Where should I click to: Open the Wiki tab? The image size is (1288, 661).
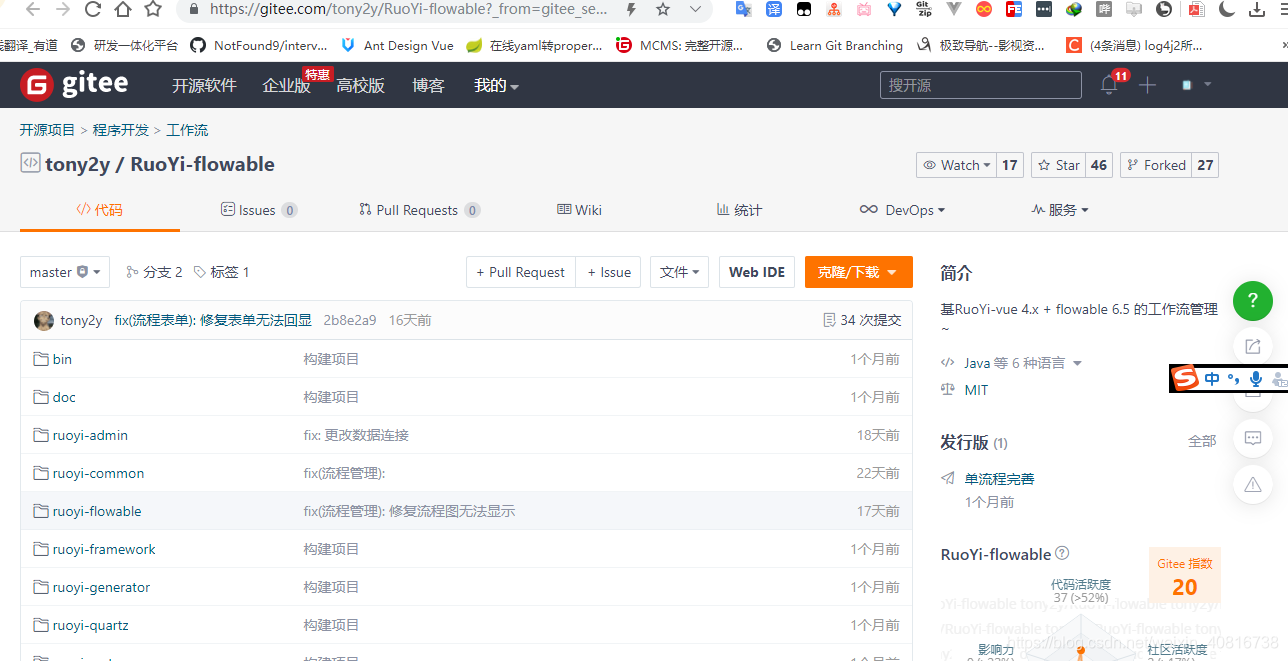579,210
